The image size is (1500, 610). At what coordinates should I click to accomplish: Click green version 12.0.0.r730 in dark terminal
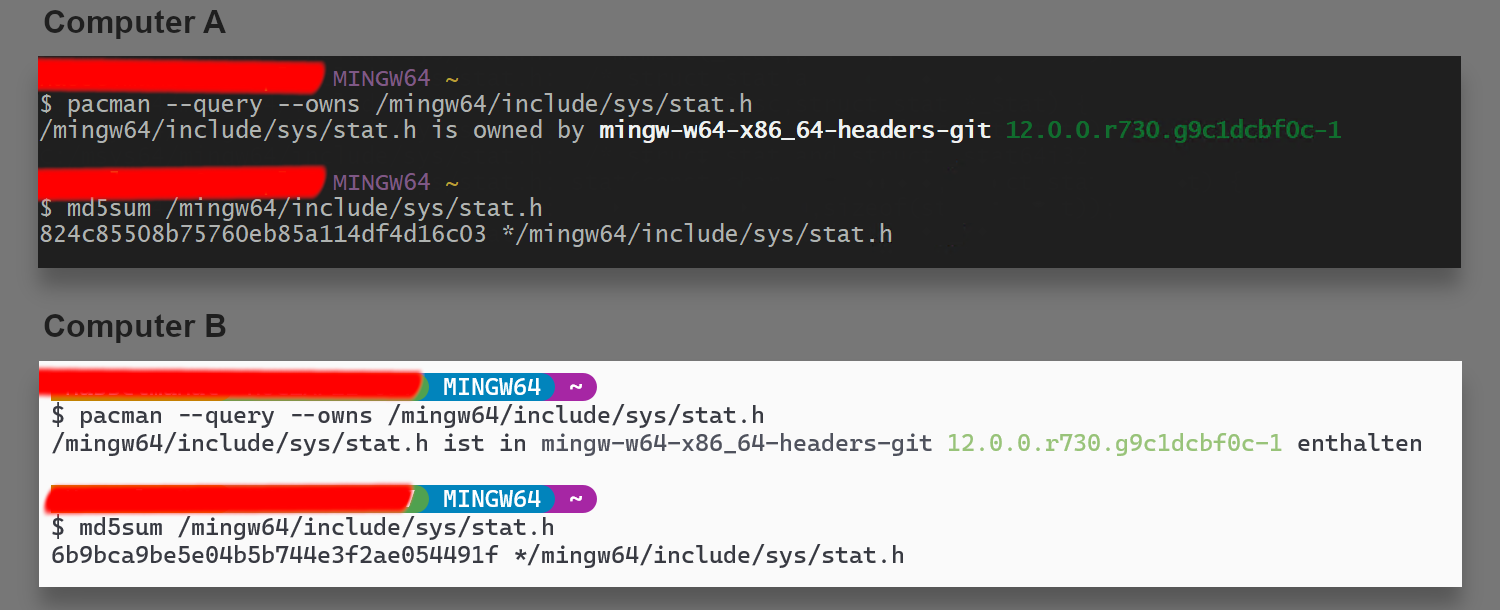[1173, 130]
